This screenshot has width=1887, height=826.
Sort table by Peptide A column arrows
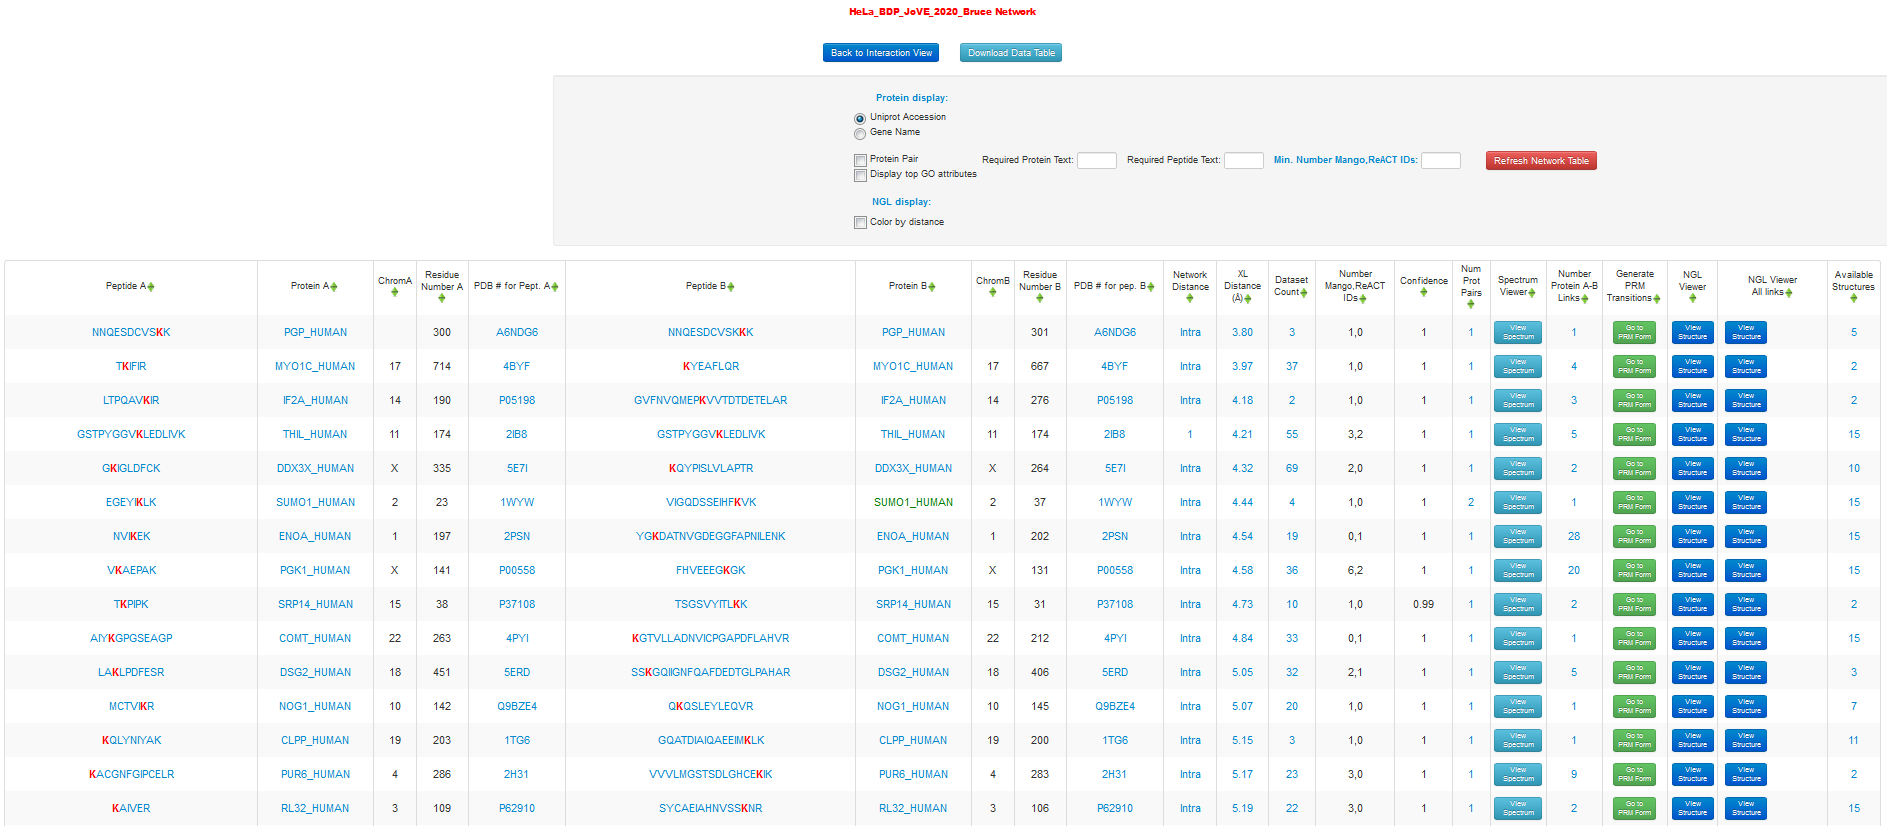tap(151, 287)
